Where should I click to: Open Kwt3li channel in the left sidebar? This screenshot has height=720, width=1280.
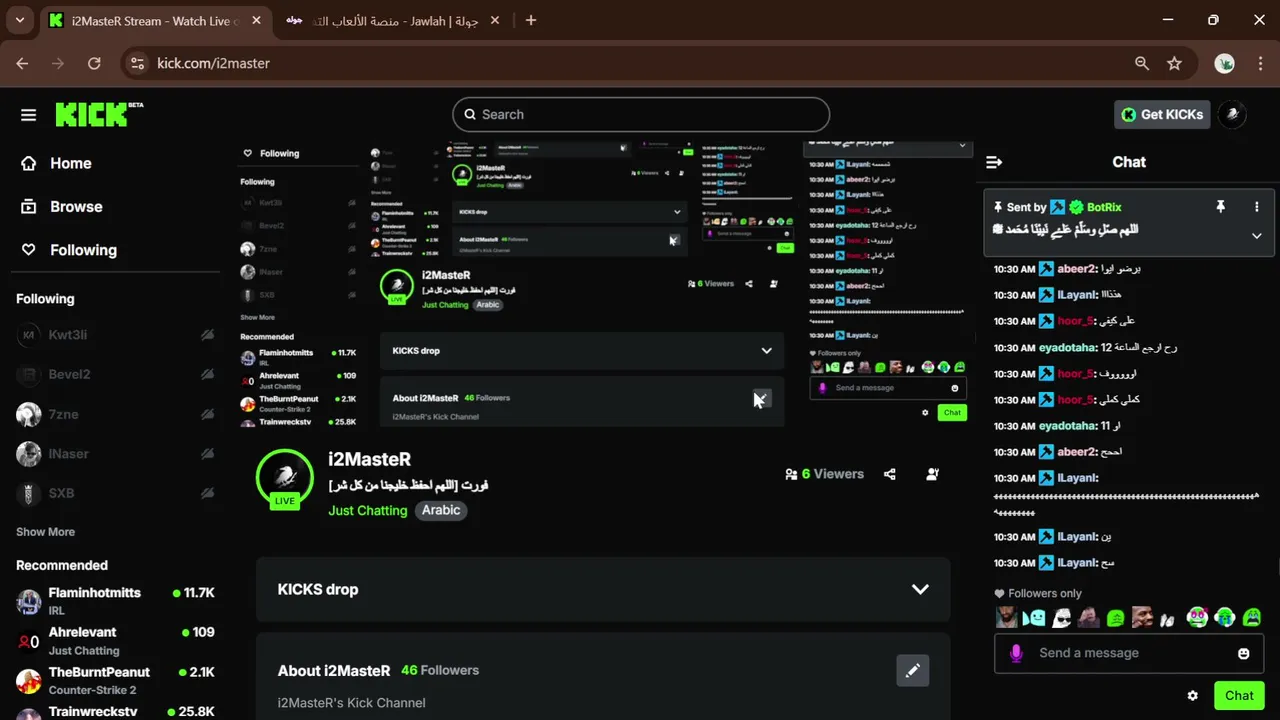pos(115,335)
